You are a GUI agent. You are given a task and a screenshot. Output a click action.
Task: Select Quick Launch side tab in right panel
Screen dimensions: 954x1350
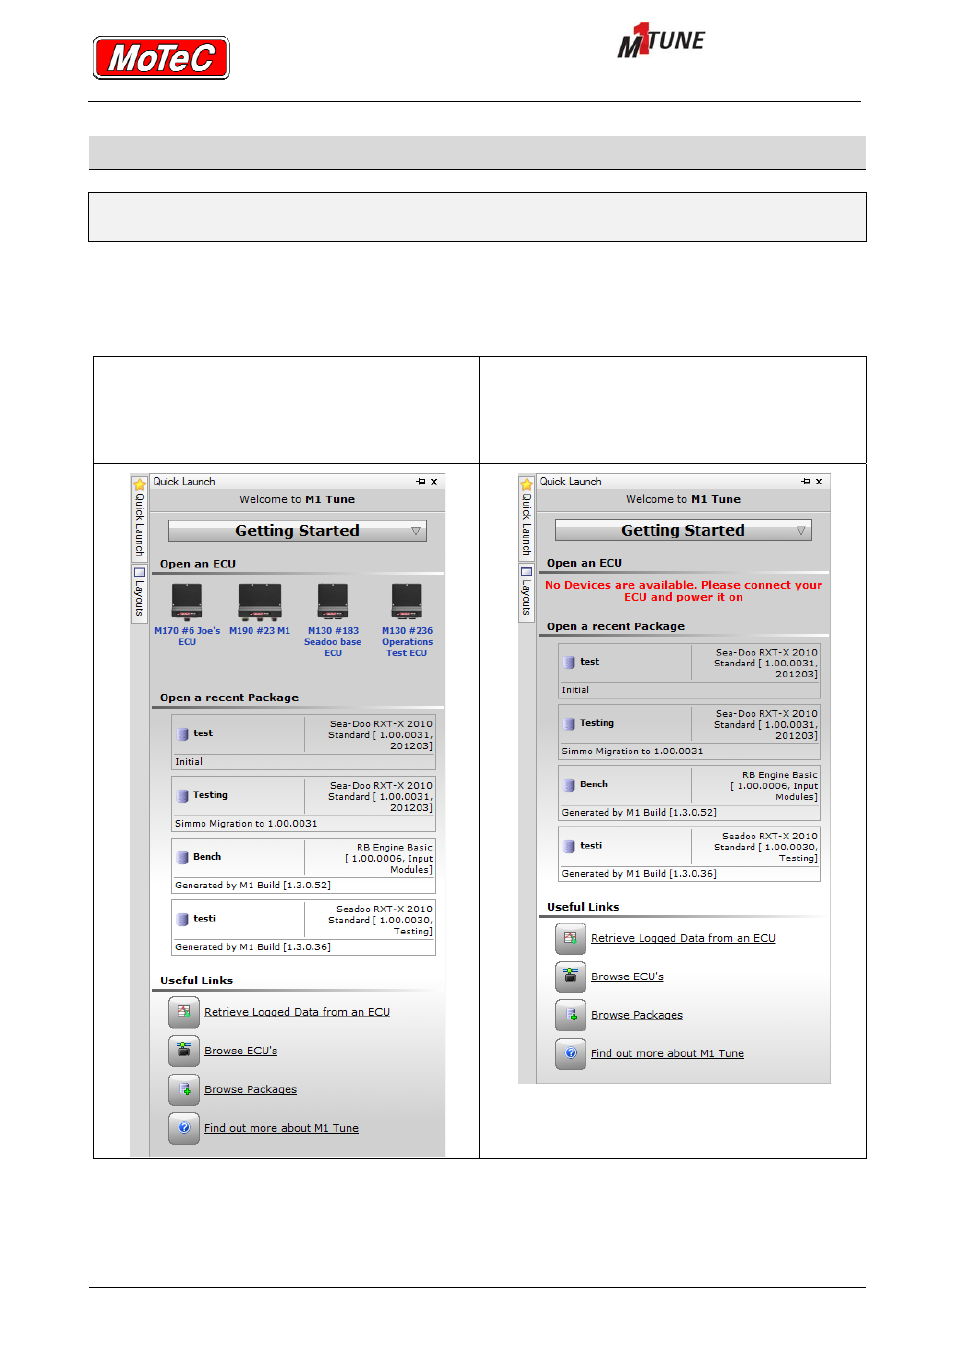coord(526,518)
